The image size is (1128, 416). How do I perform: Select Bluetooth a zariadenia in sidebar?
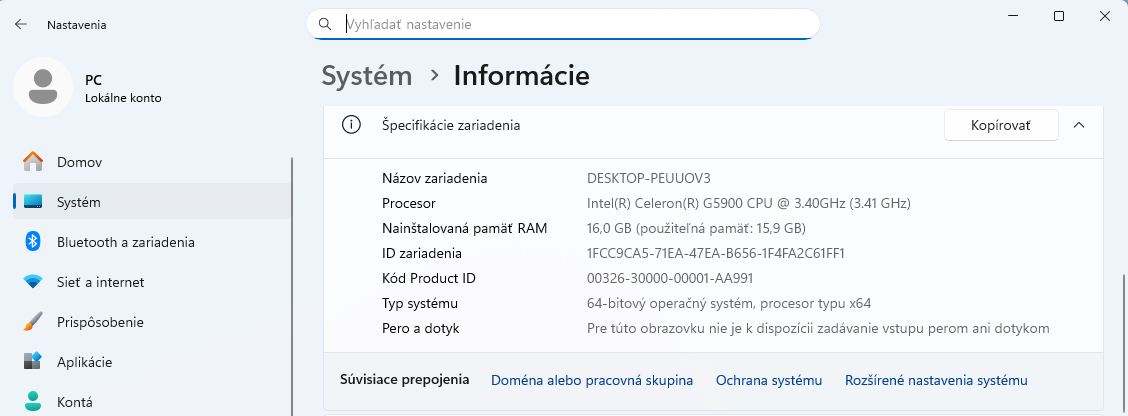pyautogui.click(x=125, y=242)
